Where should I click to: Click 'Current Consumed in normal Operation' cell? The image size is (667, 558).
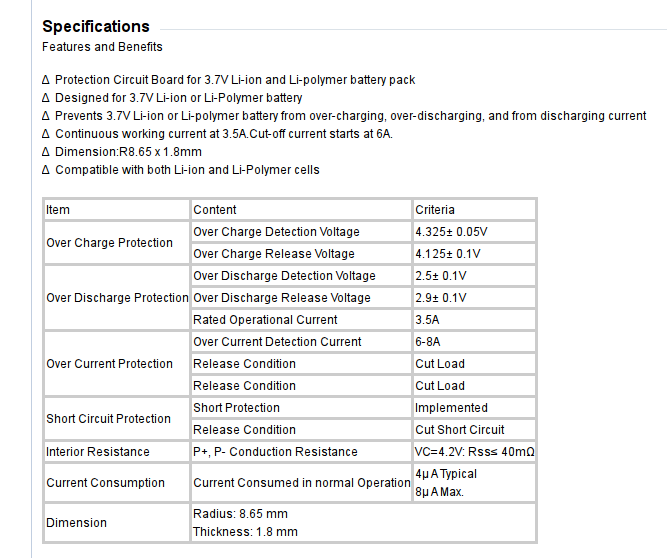(x=301, y=483)
